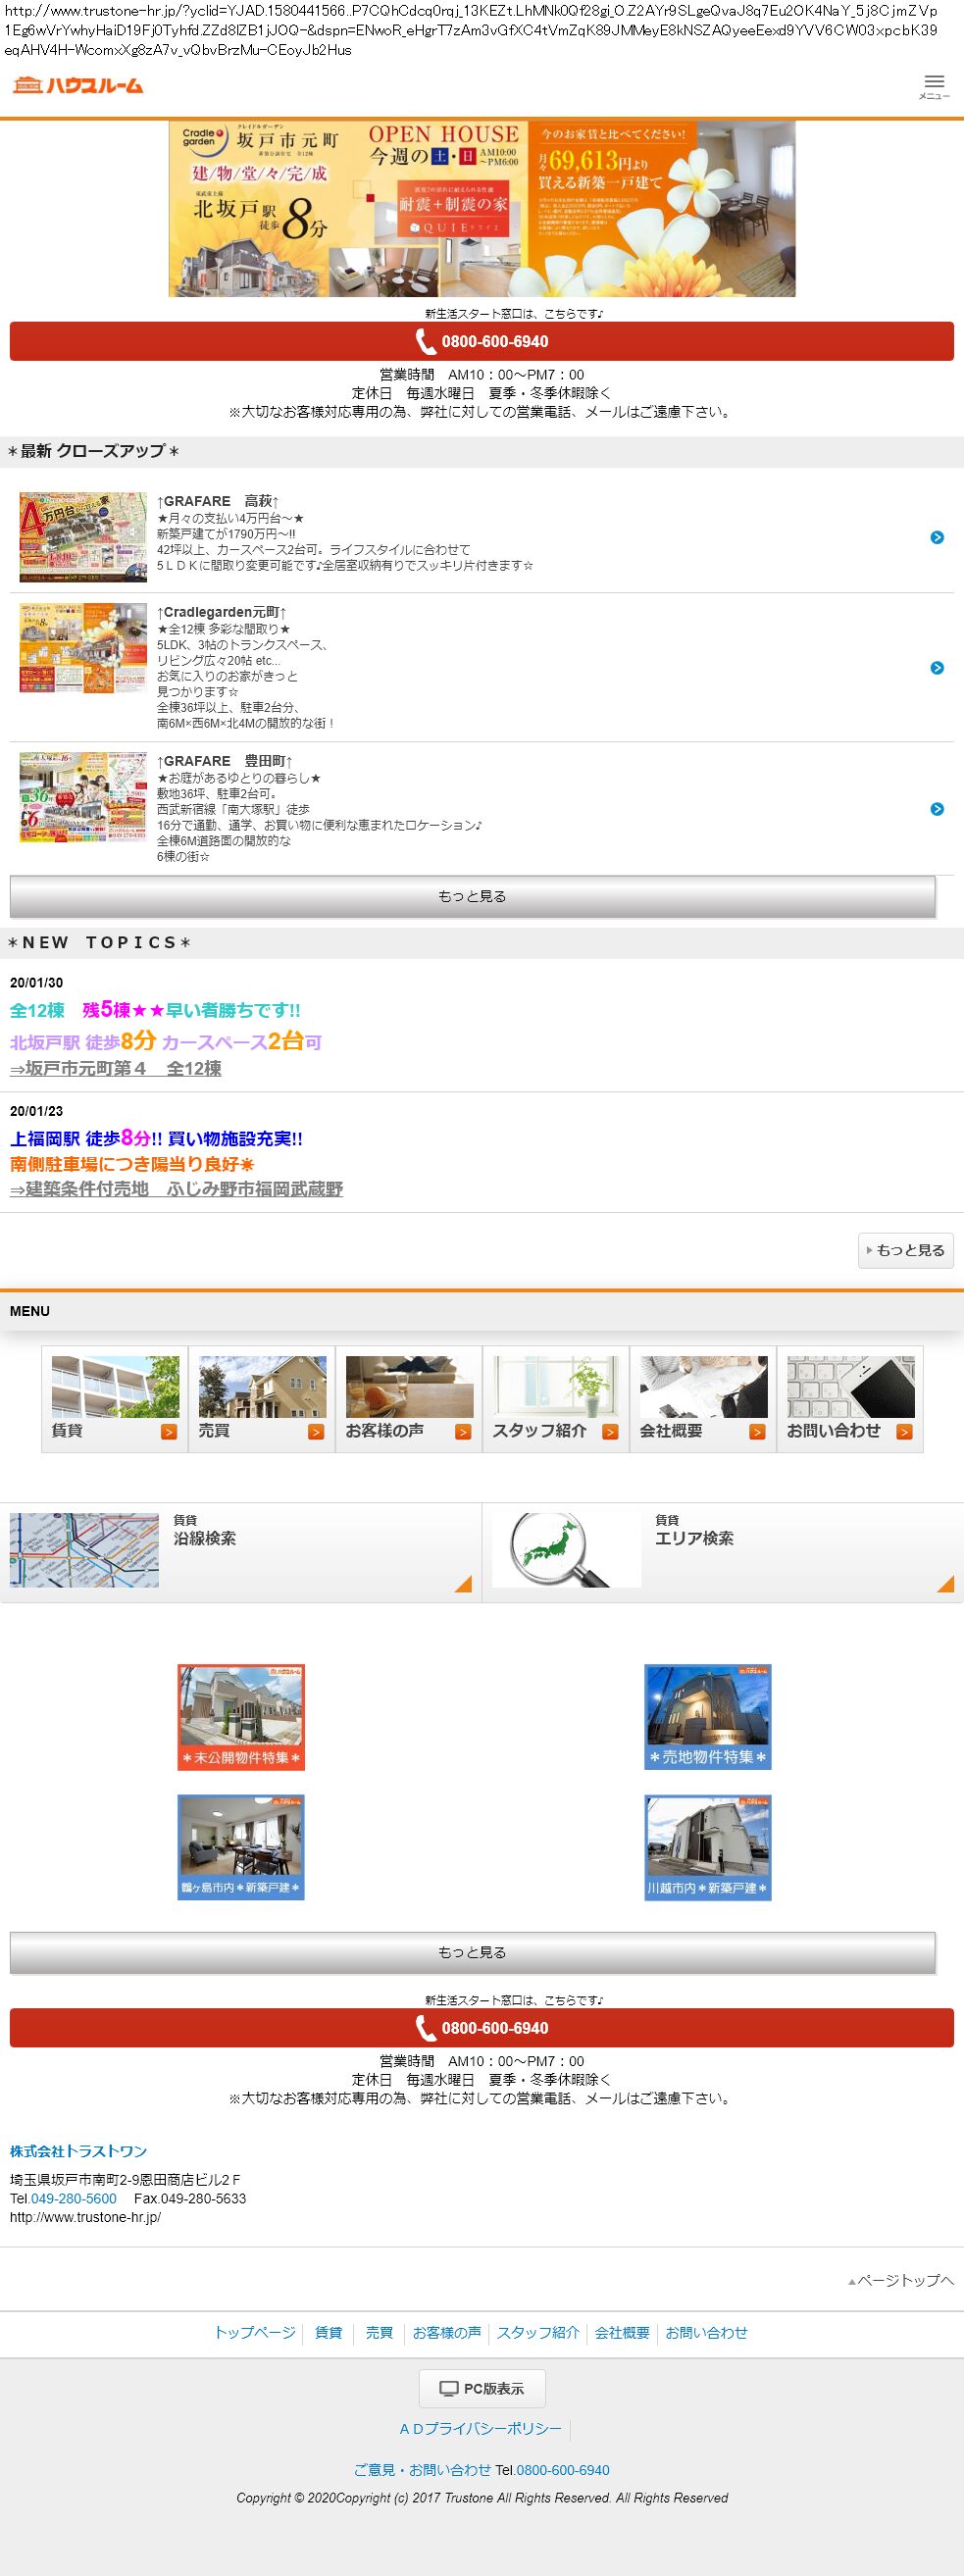This screenshot has width=964, height=2576.
Task: Open the 鶴ヶ島市内 新築戸建 banner
Action: pos(241,1847)
